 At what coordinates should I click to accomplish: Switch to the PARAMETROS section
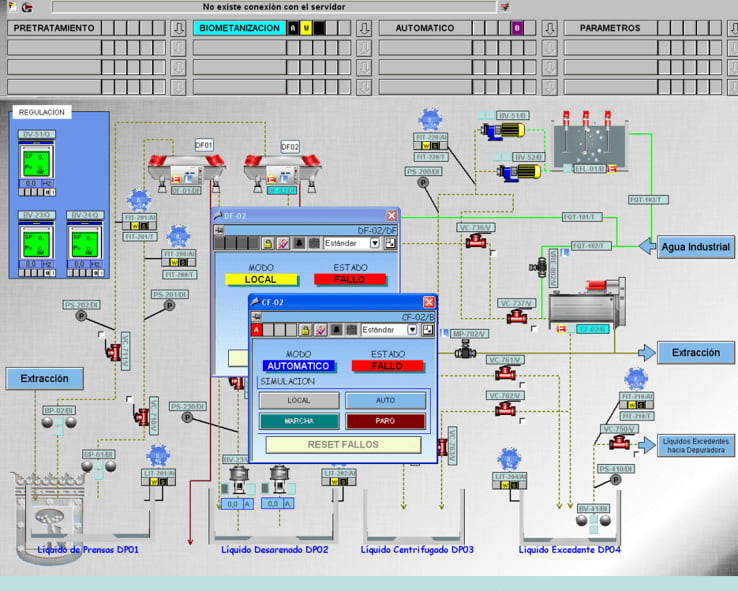(x=610, y=28)
